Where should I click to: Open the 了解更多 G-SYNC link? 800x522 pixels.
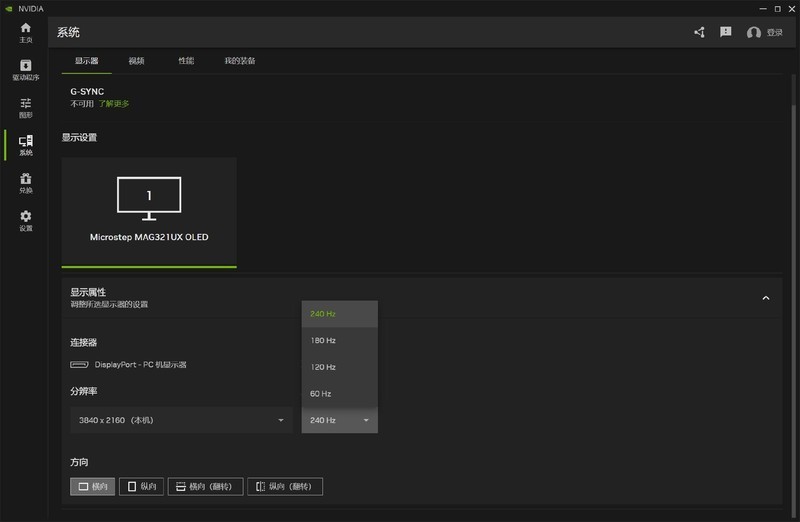pos(113,104)
